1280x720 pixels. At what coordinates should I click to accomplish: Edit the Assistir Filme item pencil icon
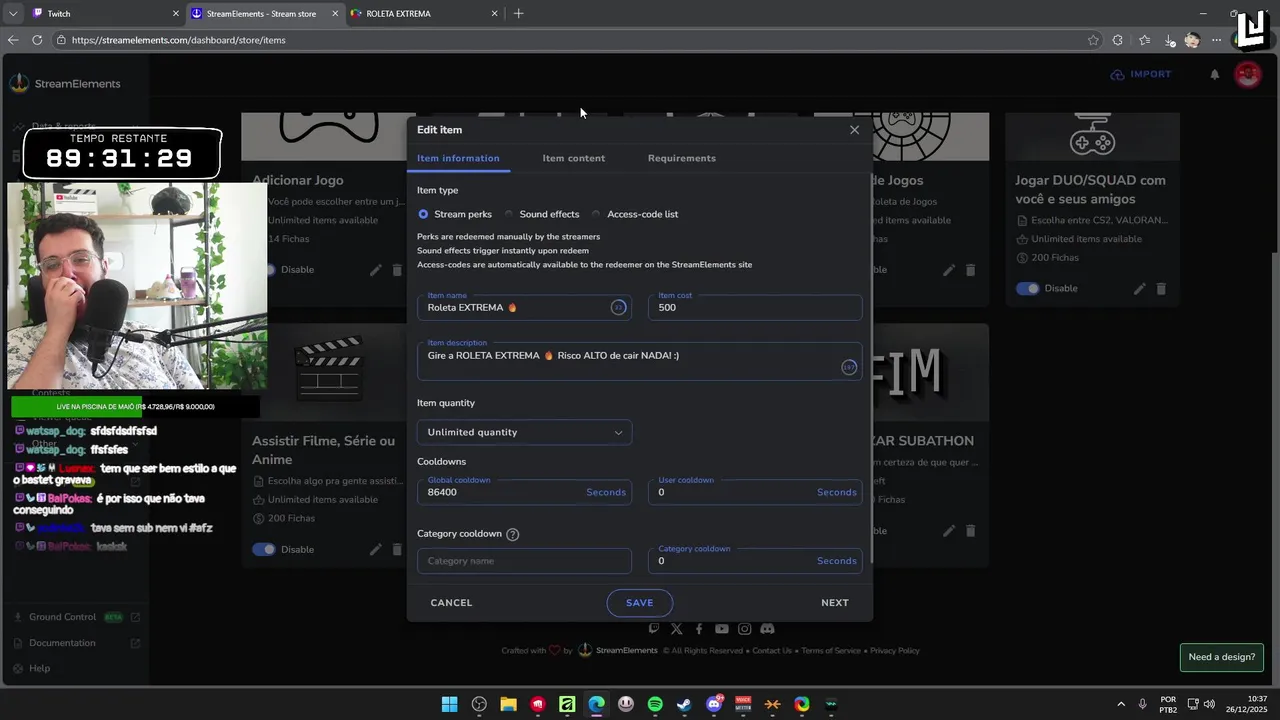(x=376, y=549)
